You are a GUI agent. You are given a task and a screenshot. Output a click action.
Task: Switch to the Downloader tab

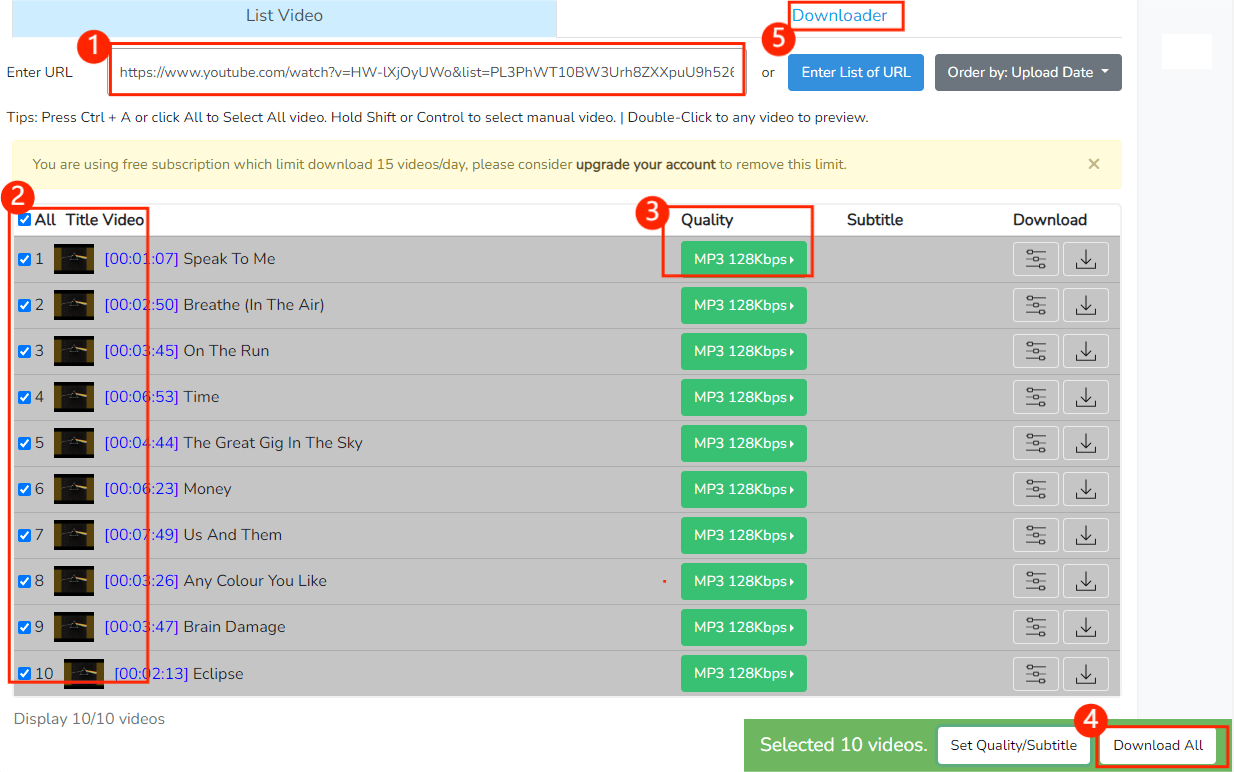tap(839, 16)
